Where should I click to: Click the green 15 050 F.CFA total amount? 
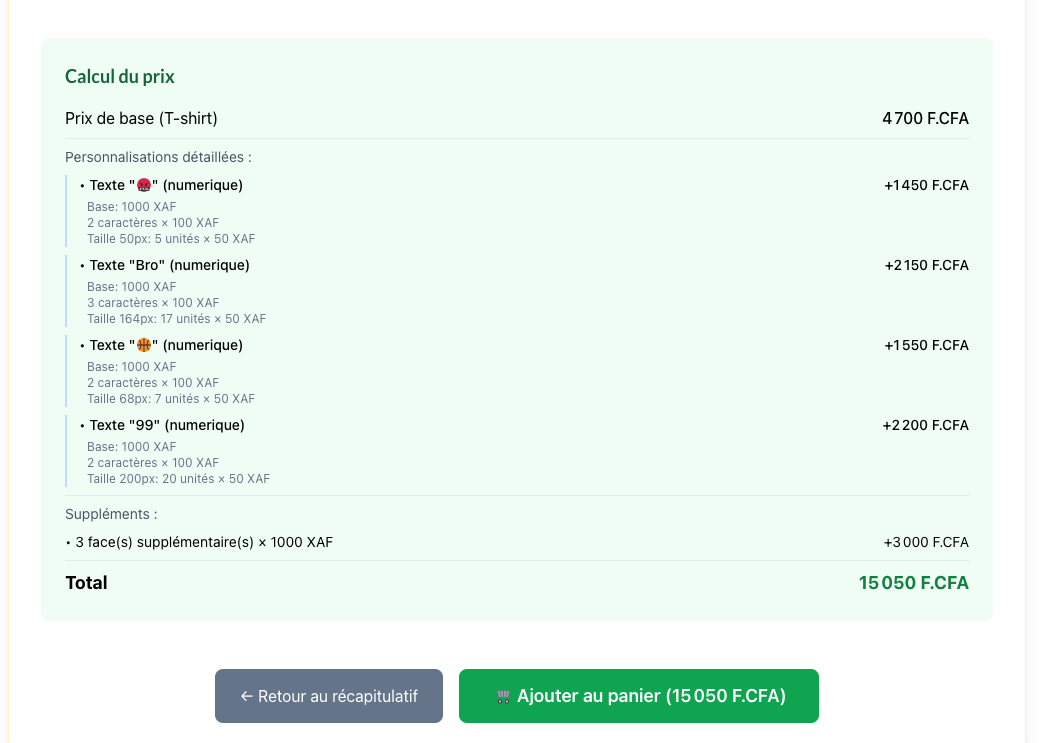point(913,582)
